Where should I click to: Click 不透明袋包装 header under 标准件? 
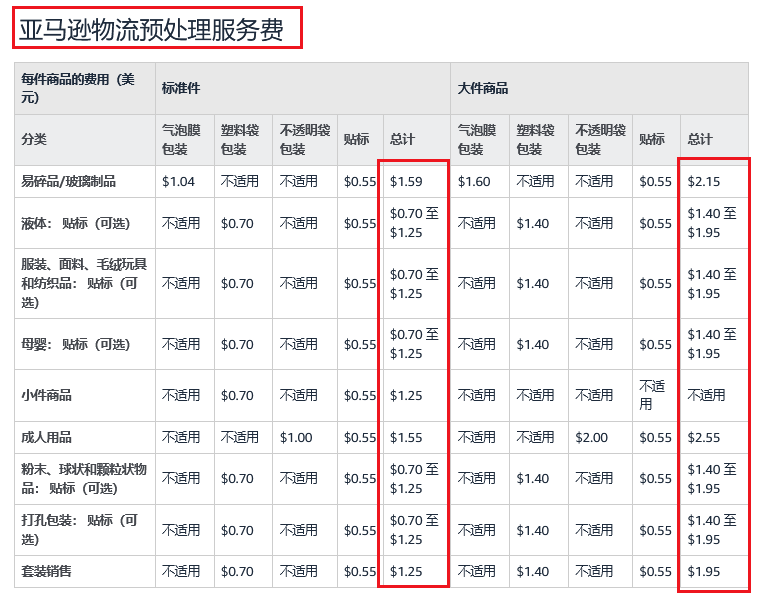pos(305,139)
